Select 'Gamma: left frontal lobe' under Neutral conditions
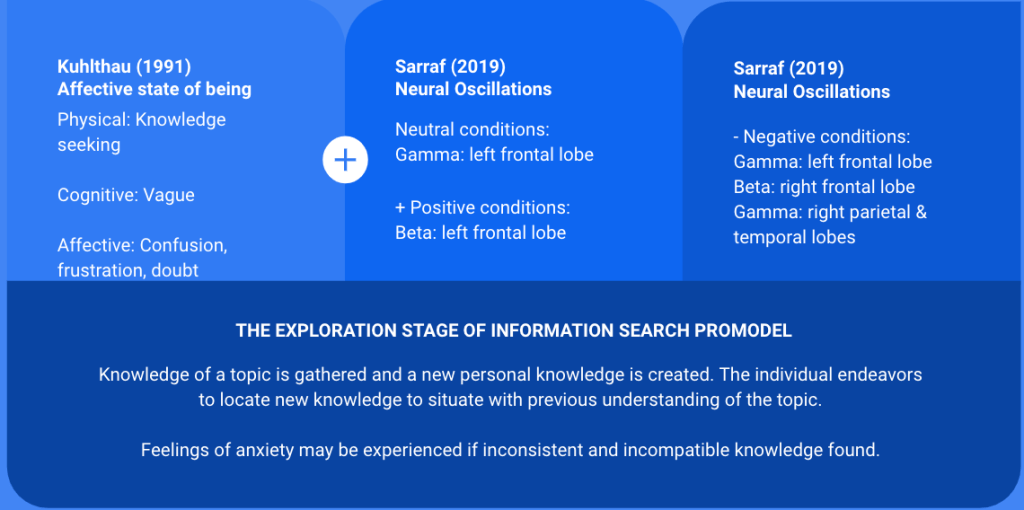Viewport: 1024px width, 510px height. (494, 155)
